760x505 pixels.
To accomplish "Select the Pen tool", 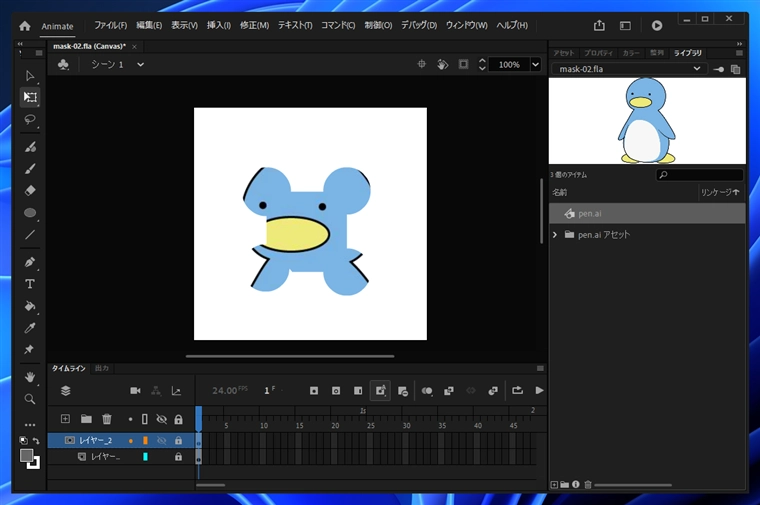I will 30,262.
